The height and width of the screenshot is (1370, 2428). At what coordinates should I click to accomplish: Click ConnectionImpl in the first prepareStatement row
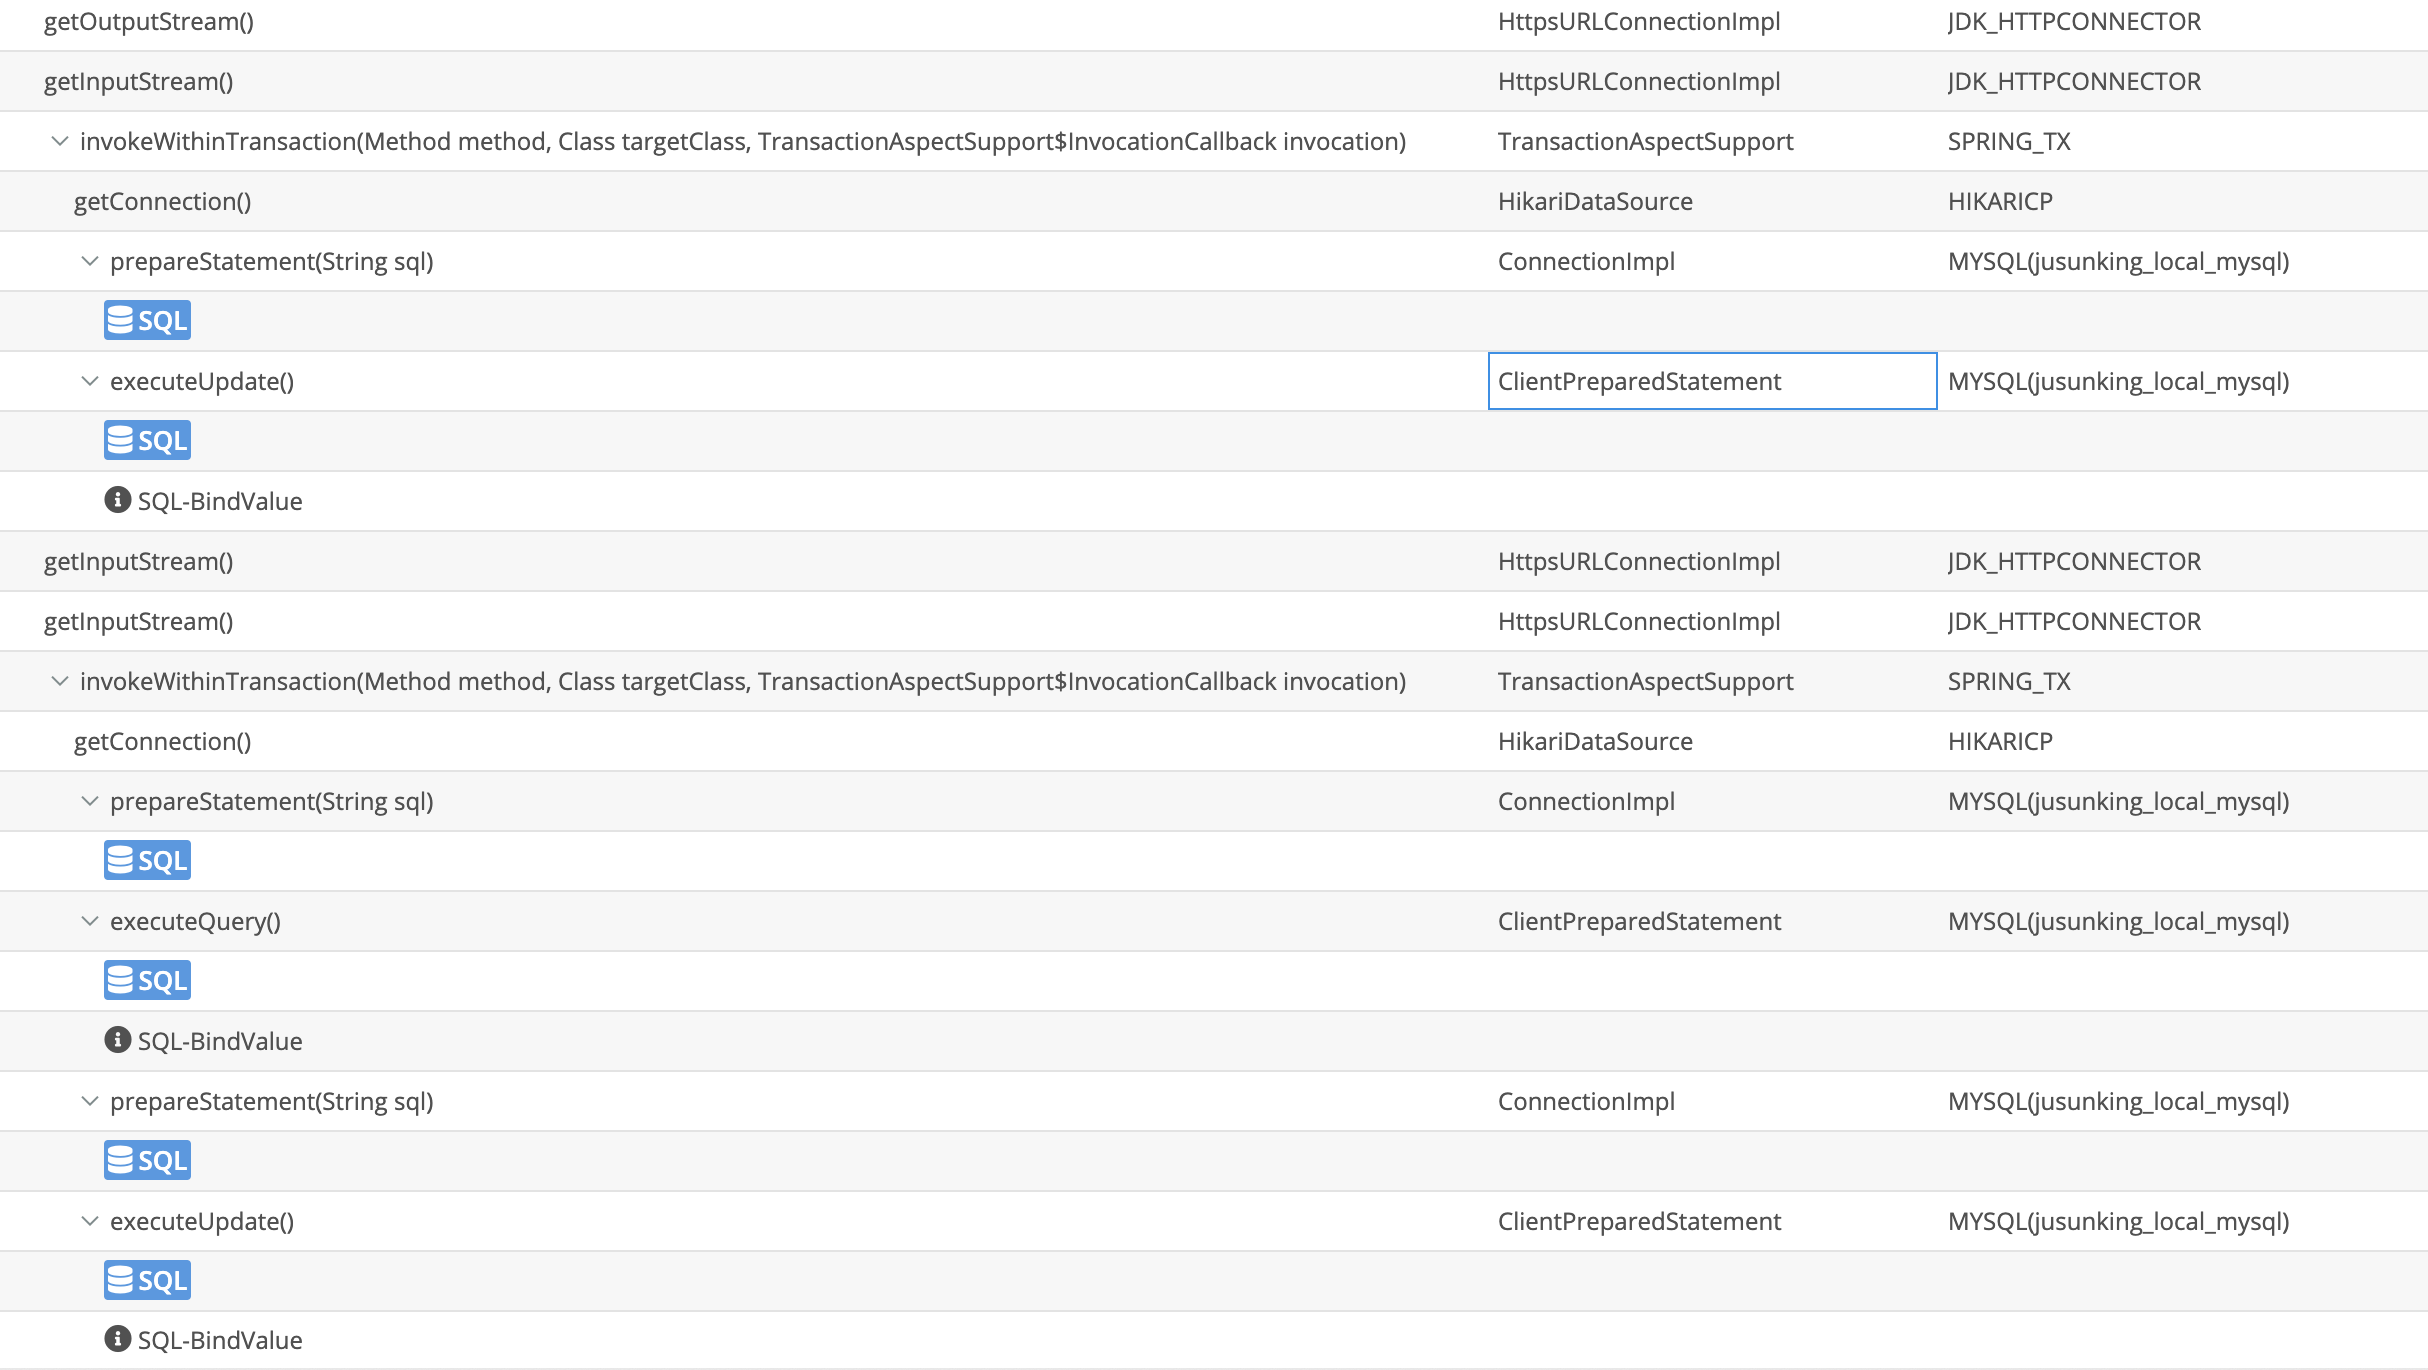pyautogui.click(x=1586, y=261)
